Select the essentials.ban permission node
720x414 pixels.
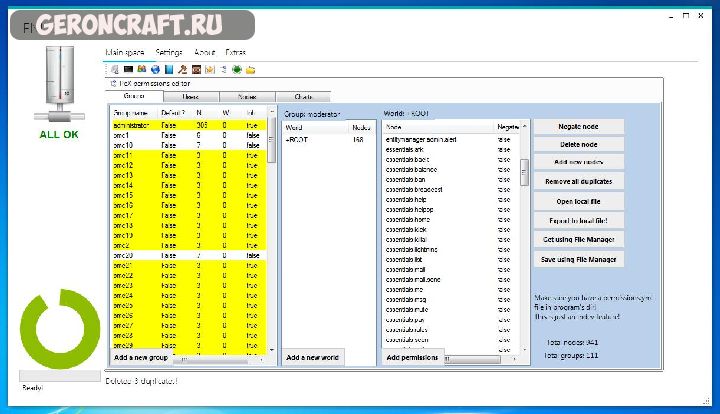pos(407,179)
